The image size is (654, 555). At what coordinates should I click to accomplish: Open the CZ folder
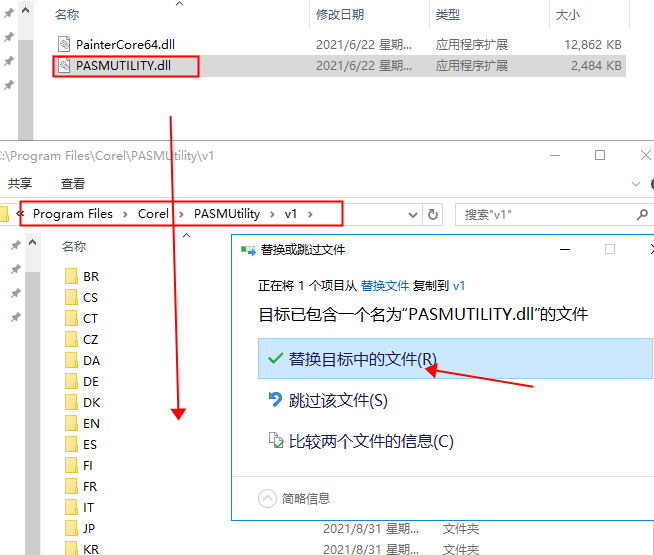[x=82, y=339]
